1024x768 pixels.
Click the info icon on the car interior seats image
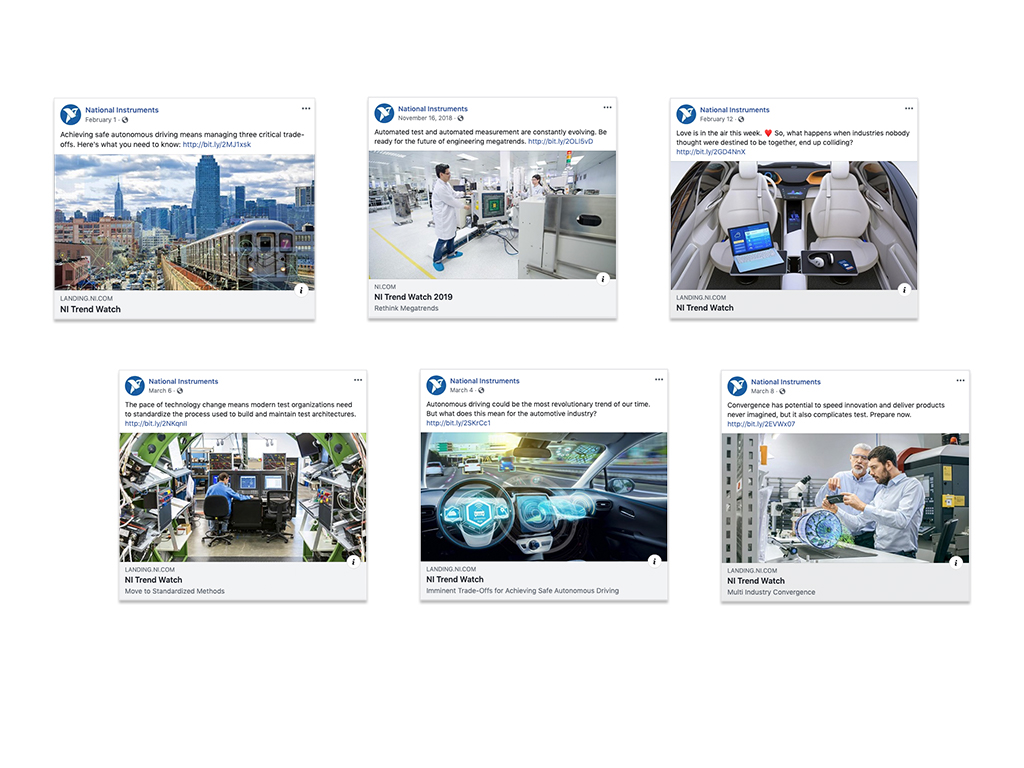tap(904, 289)
